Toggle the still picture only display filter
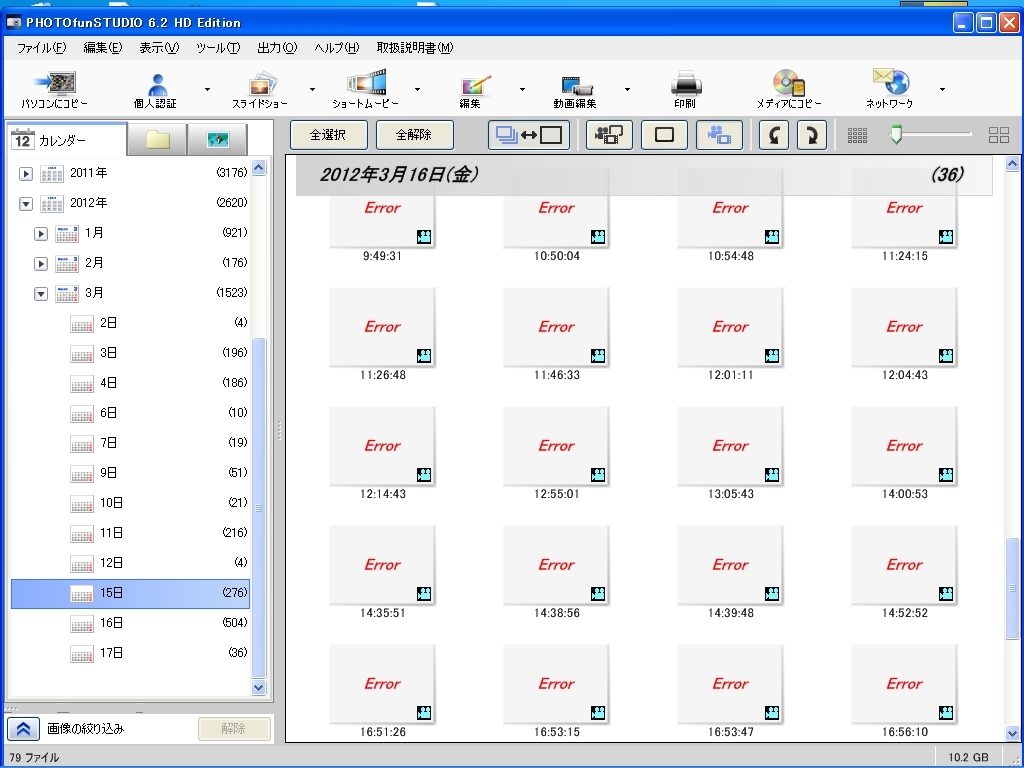Screen dimensions: 1024x768 [x=664, y=135]
